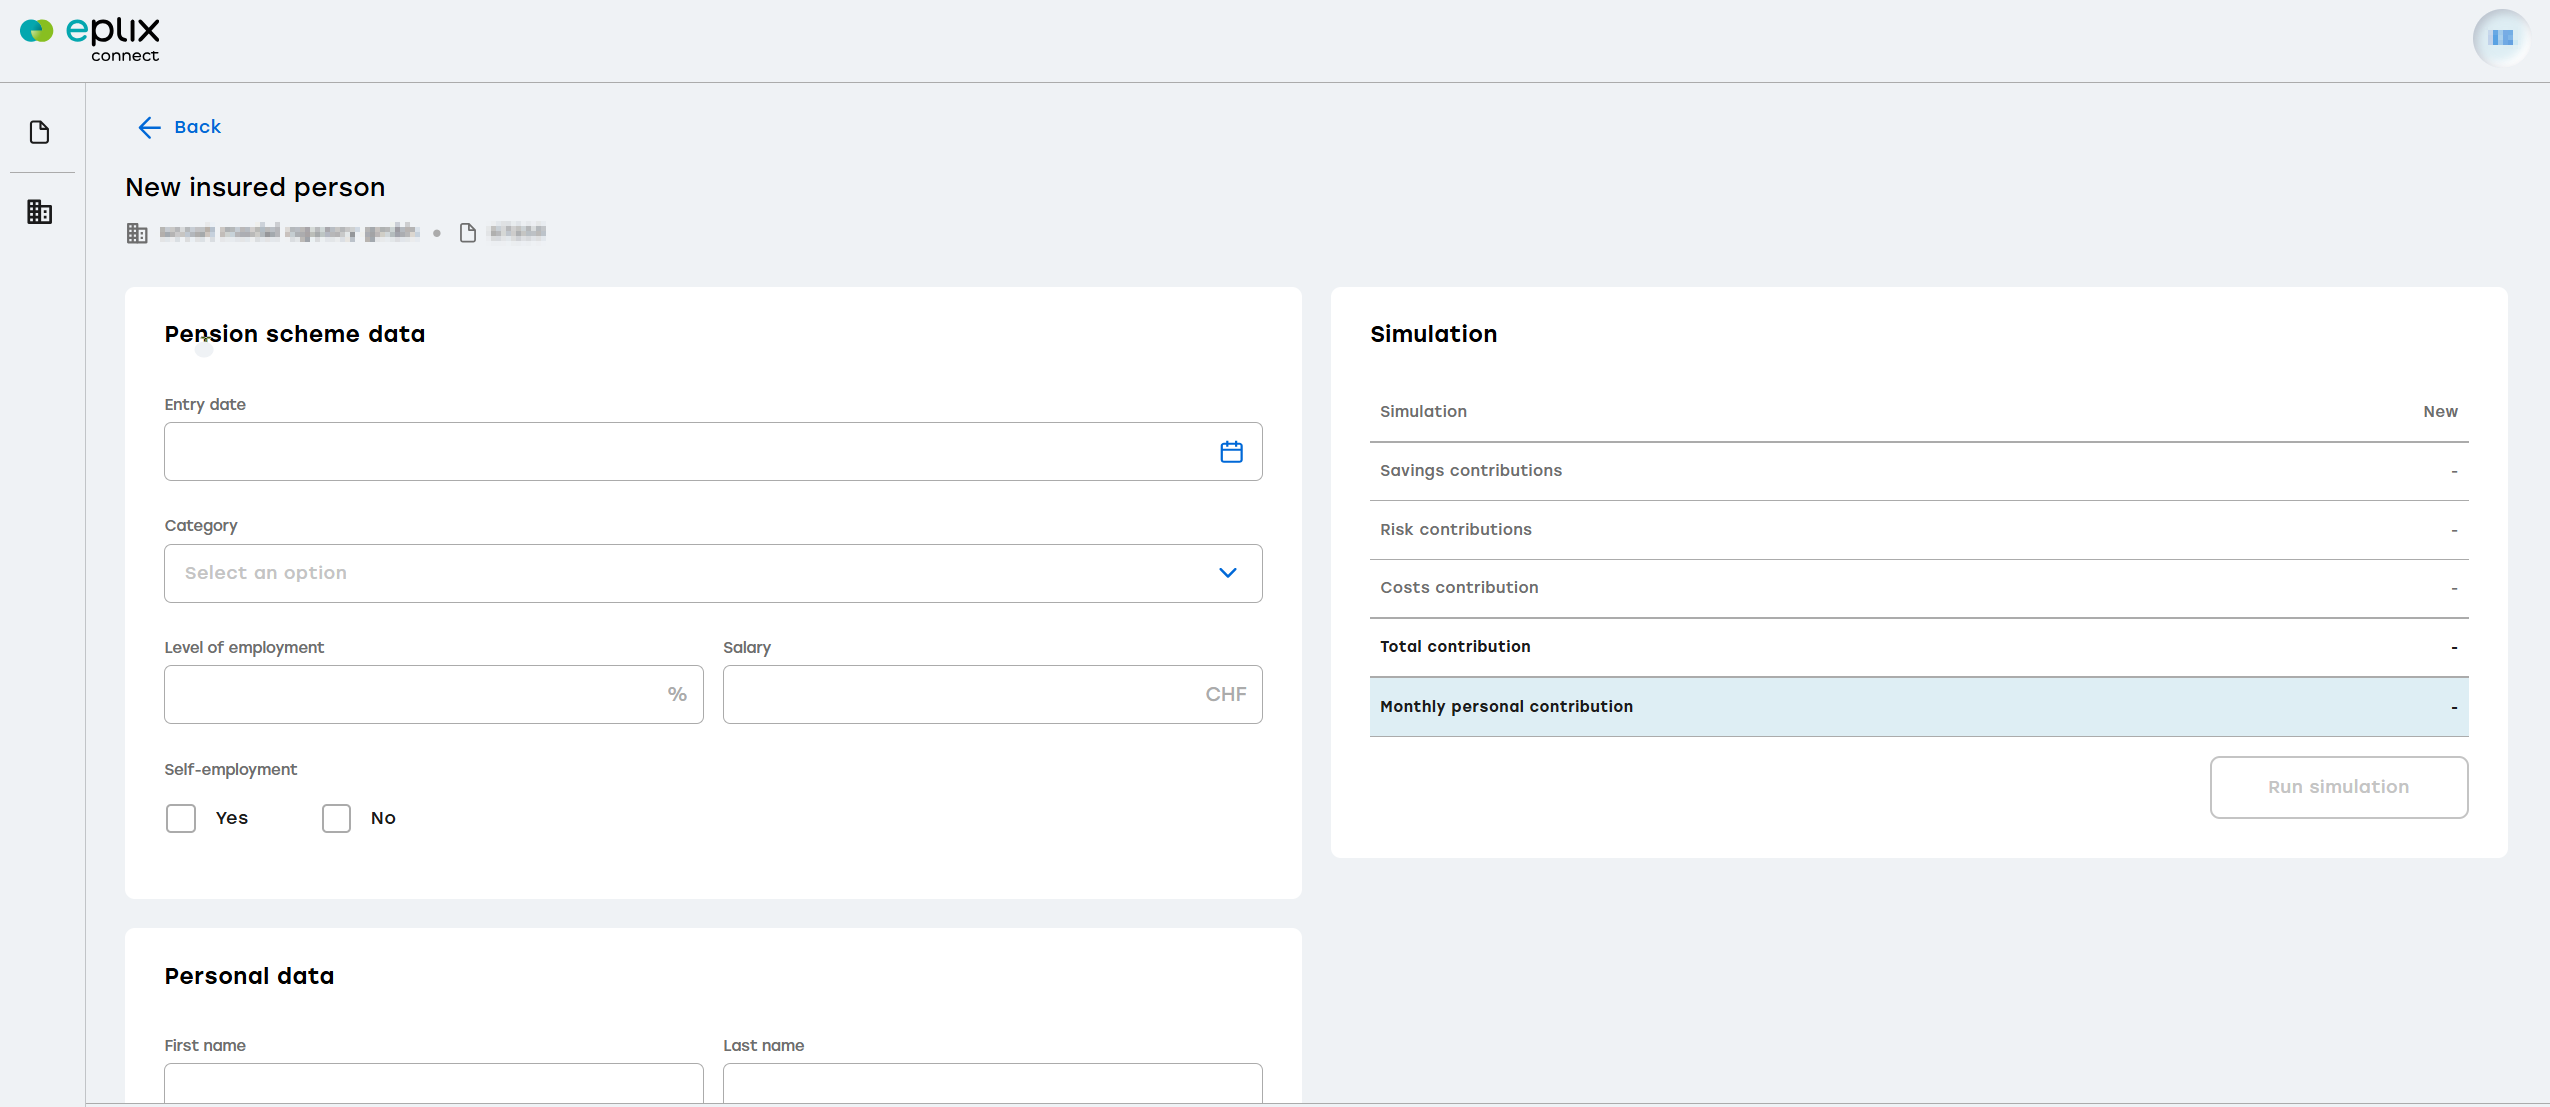Click breadcrumb company building icon
2550x1107 pixels.
point(137,233)
